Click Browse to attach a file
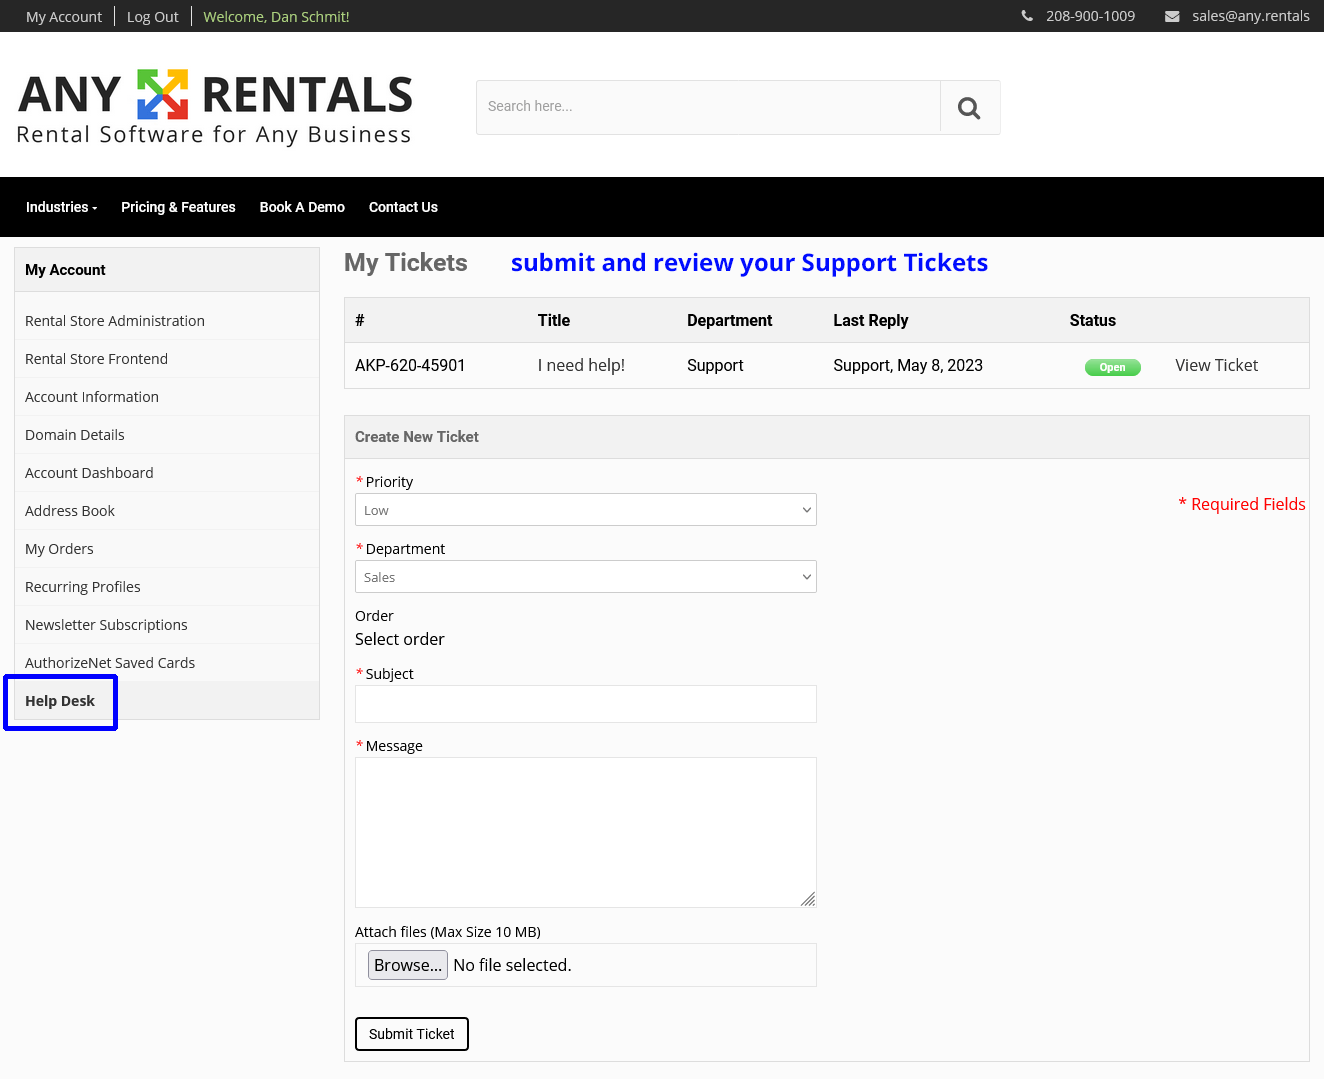This screenshot has width=1324, height=1079. [407, 965]
